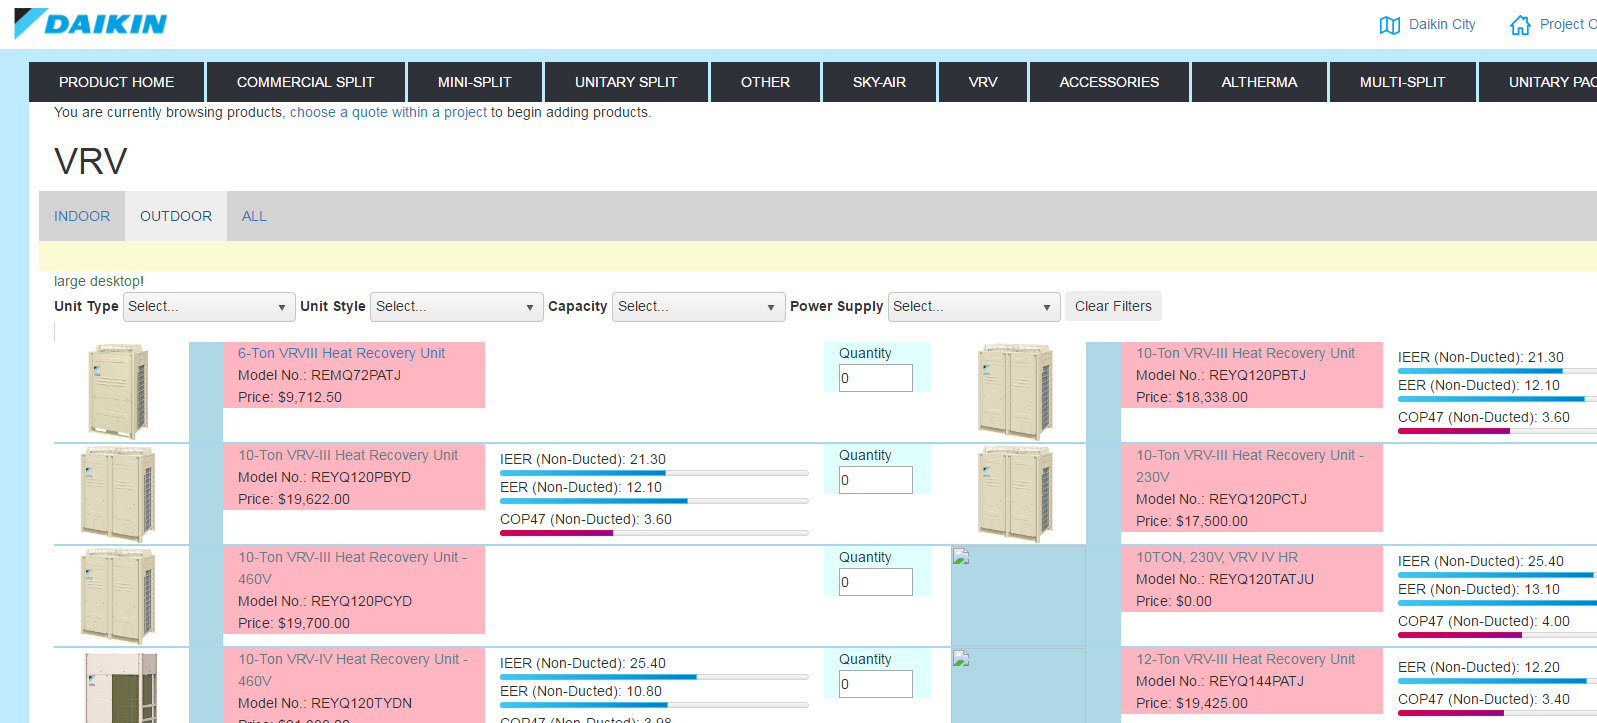Open the 10-Ton VRV-III REYQ120PBTJ product link
This screenshot has height=723, width=1597.
[x=1245, y=353]
